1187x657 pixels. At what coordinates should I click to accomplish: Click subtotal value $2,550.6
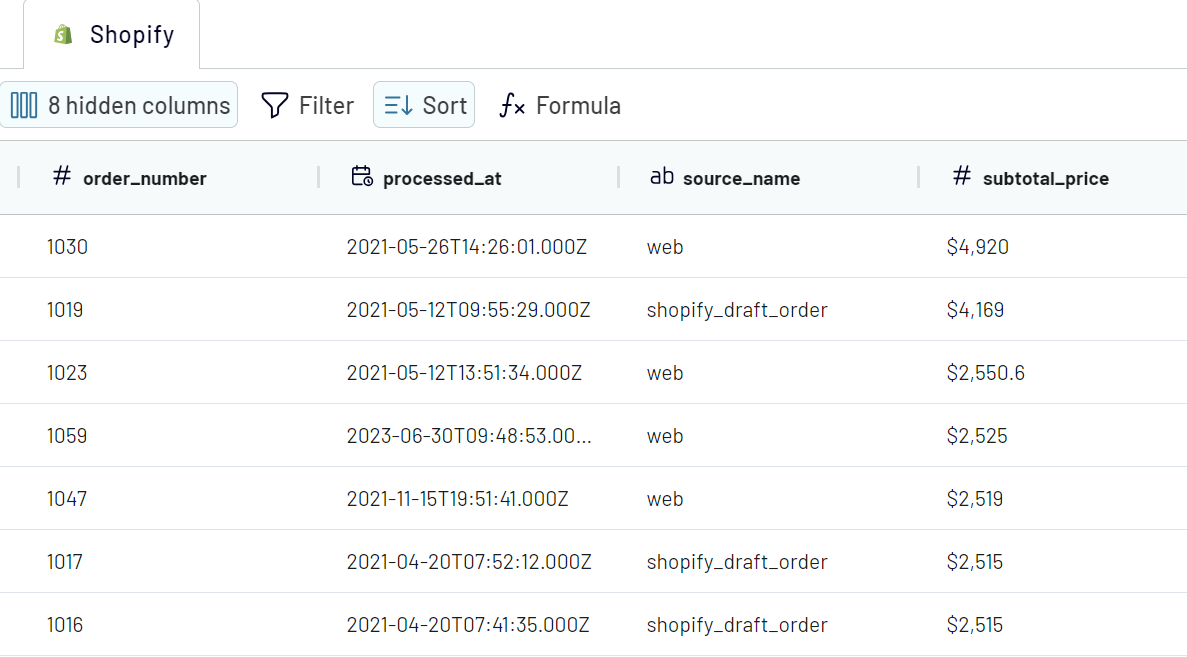(986, 372)
